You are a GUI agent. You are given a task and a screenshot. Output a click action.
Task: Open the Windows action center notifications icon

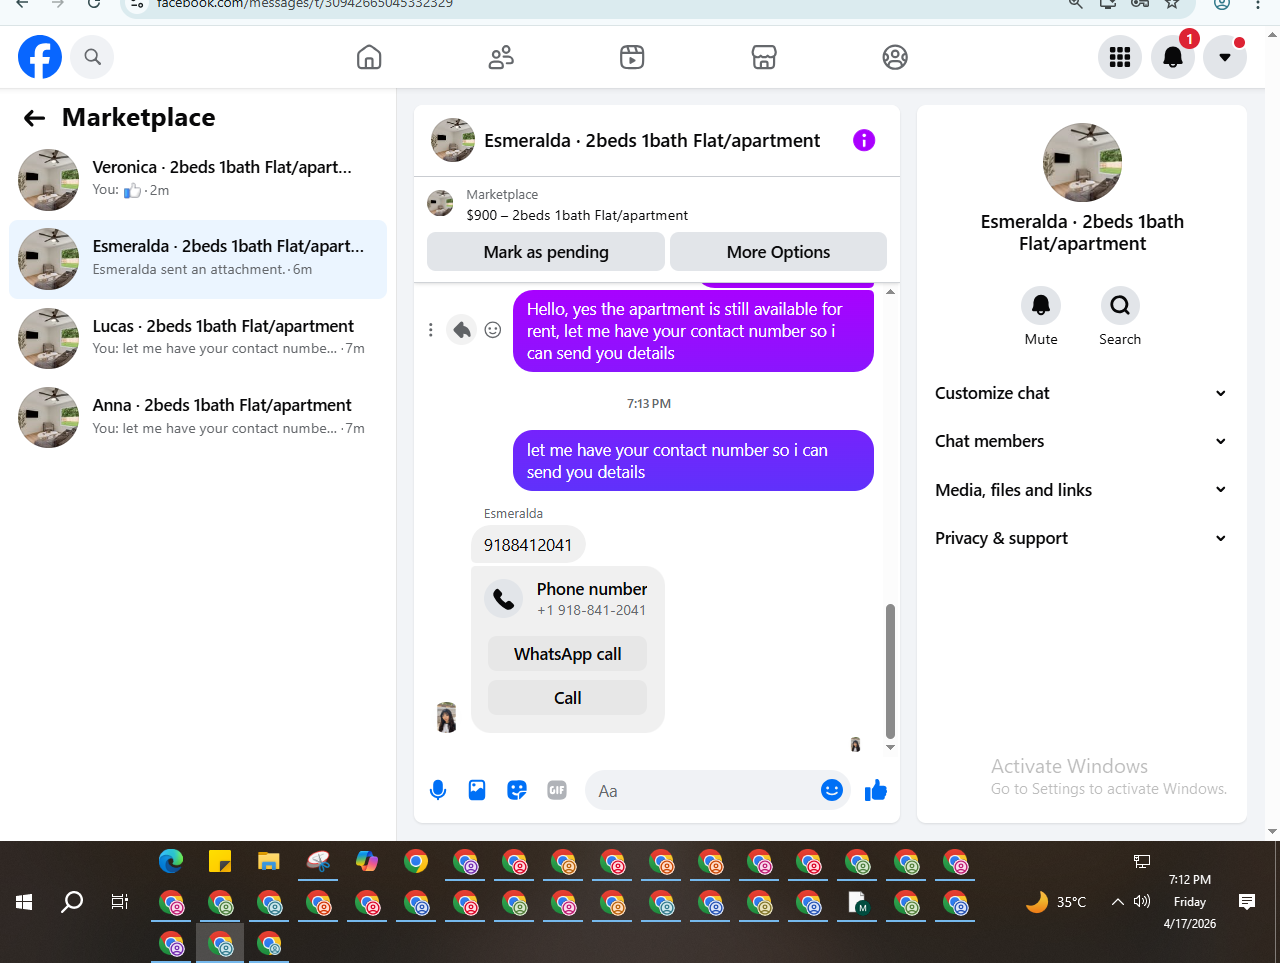click(1246, 902)
